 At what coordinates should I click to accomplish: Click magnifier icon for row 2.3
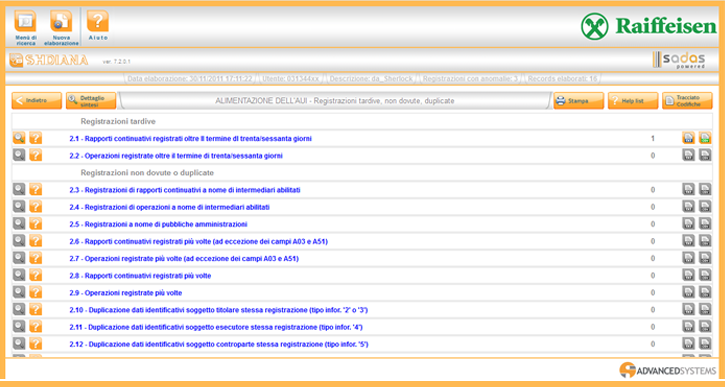tap(18, 189)
